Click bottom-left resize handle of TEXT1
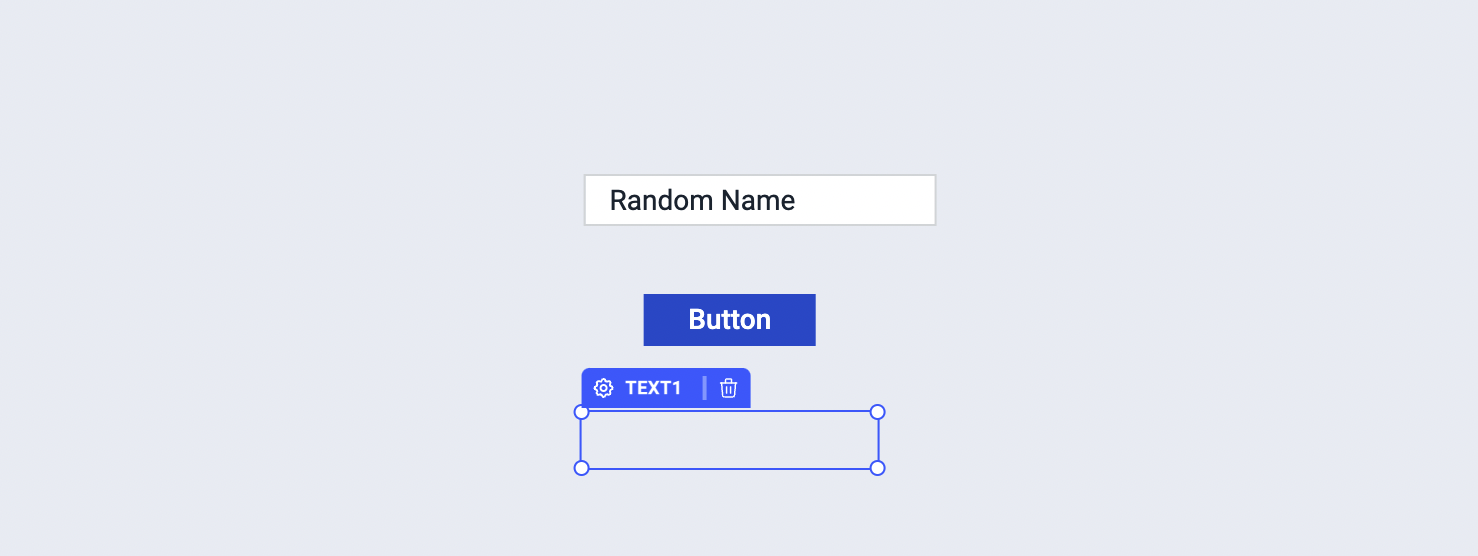This screenshot has width=1478, height=556. [x=581, y=468]
